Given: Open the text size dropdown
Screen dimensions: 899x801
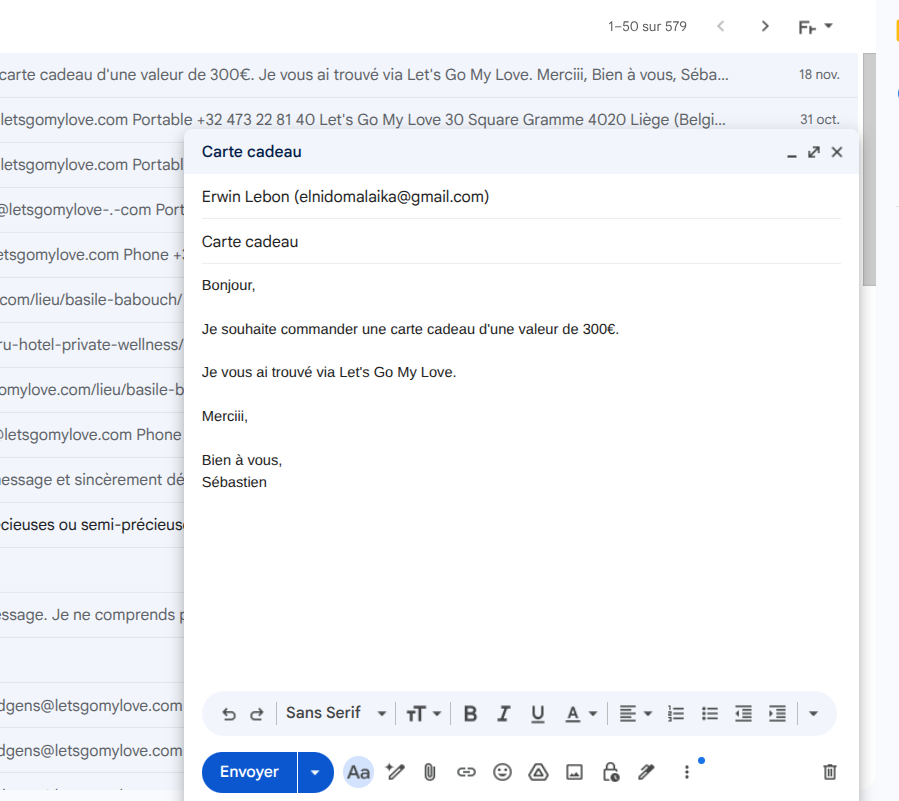Looking at the screenshot, I should (424, 714).
